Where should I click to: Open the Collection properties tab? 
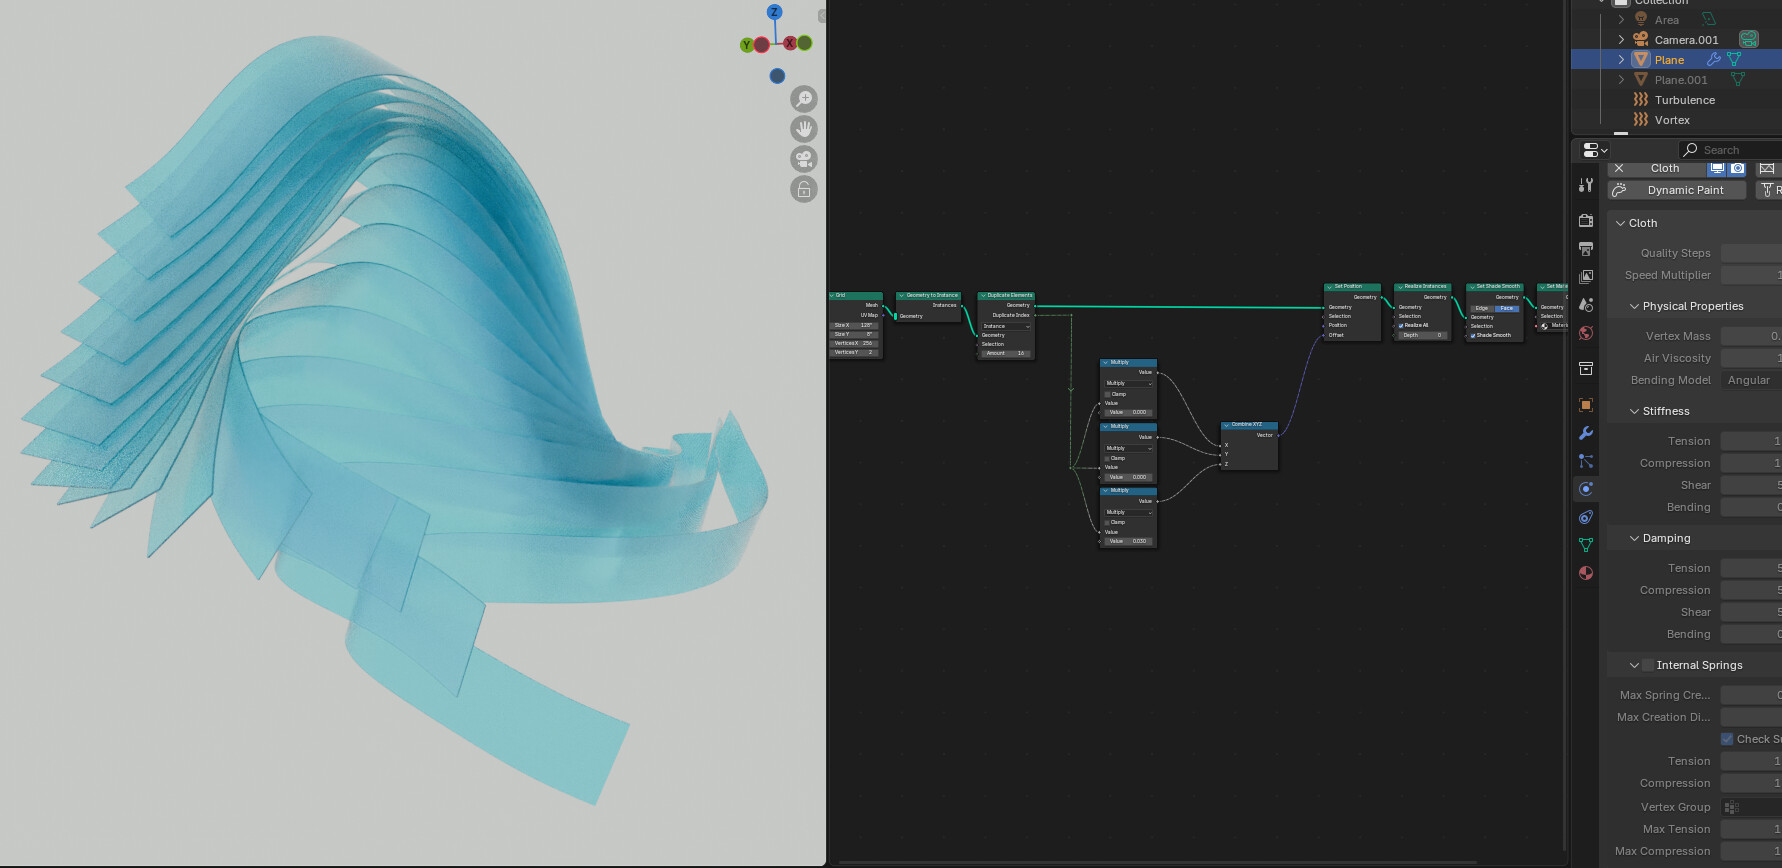(1586, 369)
